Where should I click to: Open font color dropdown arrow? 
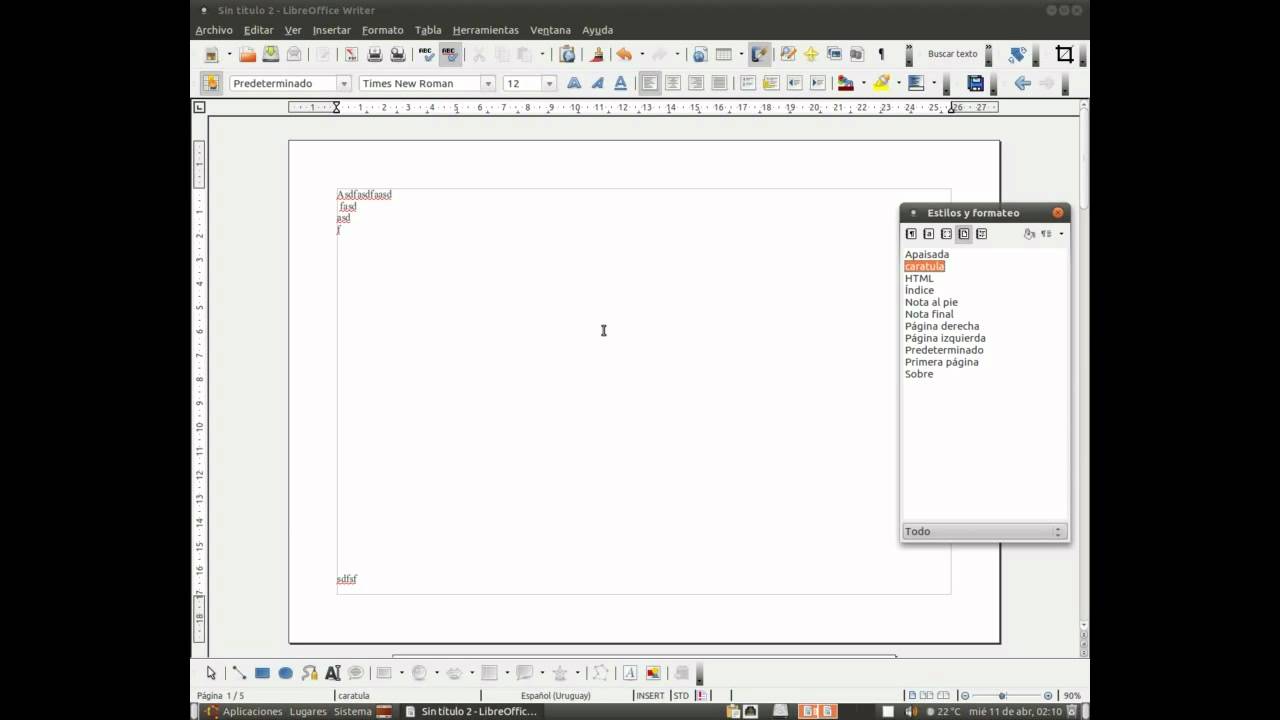[x=862, y=83]
